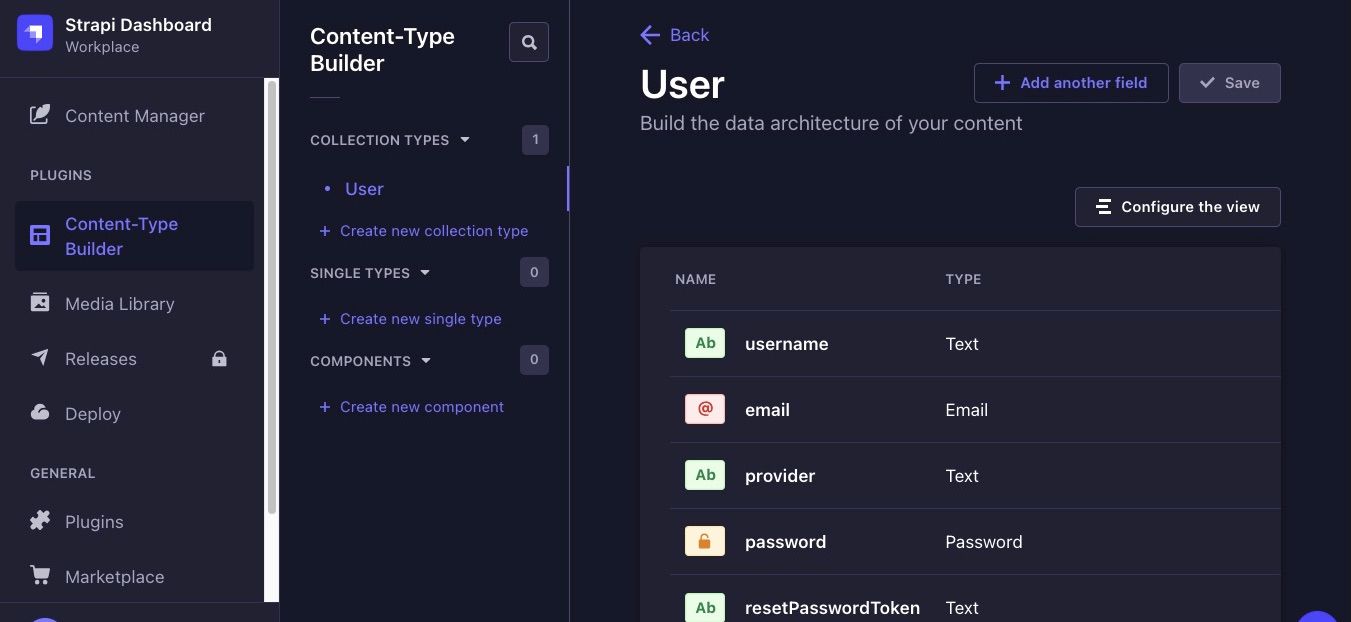This screenshot has width=1351, height=622.
Task: Collapse the Components section
Action: coord(371,361)
